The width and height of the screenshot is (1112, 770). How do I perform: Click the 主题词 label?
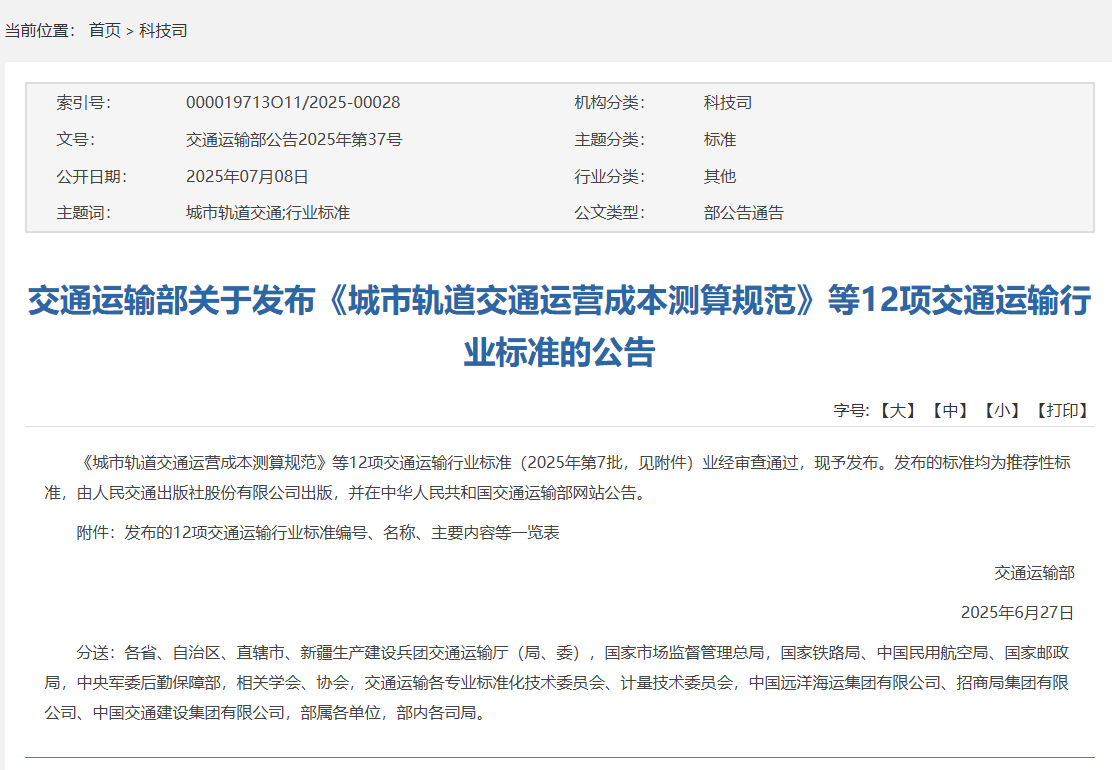pos(84,213)
